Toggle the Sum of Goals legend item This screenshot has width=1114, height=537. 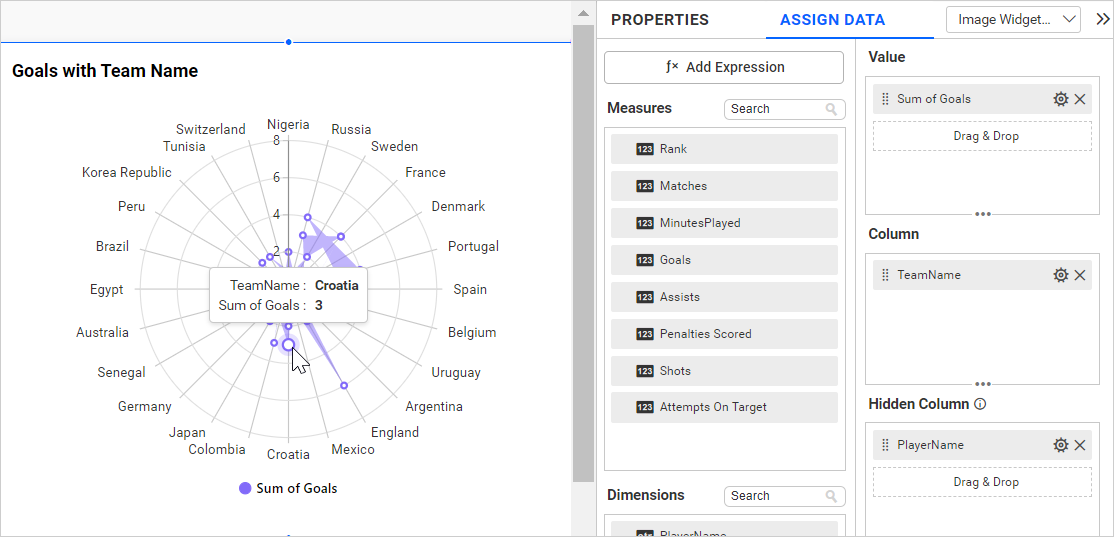tap(288, 489)
